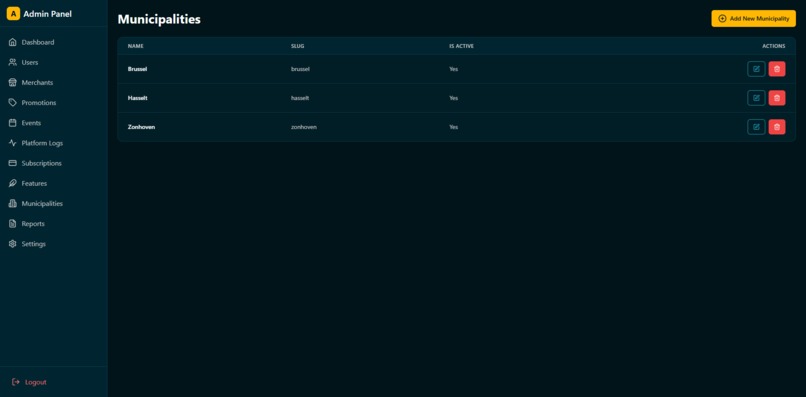Select the Hasselt name cell

(137, 98)
